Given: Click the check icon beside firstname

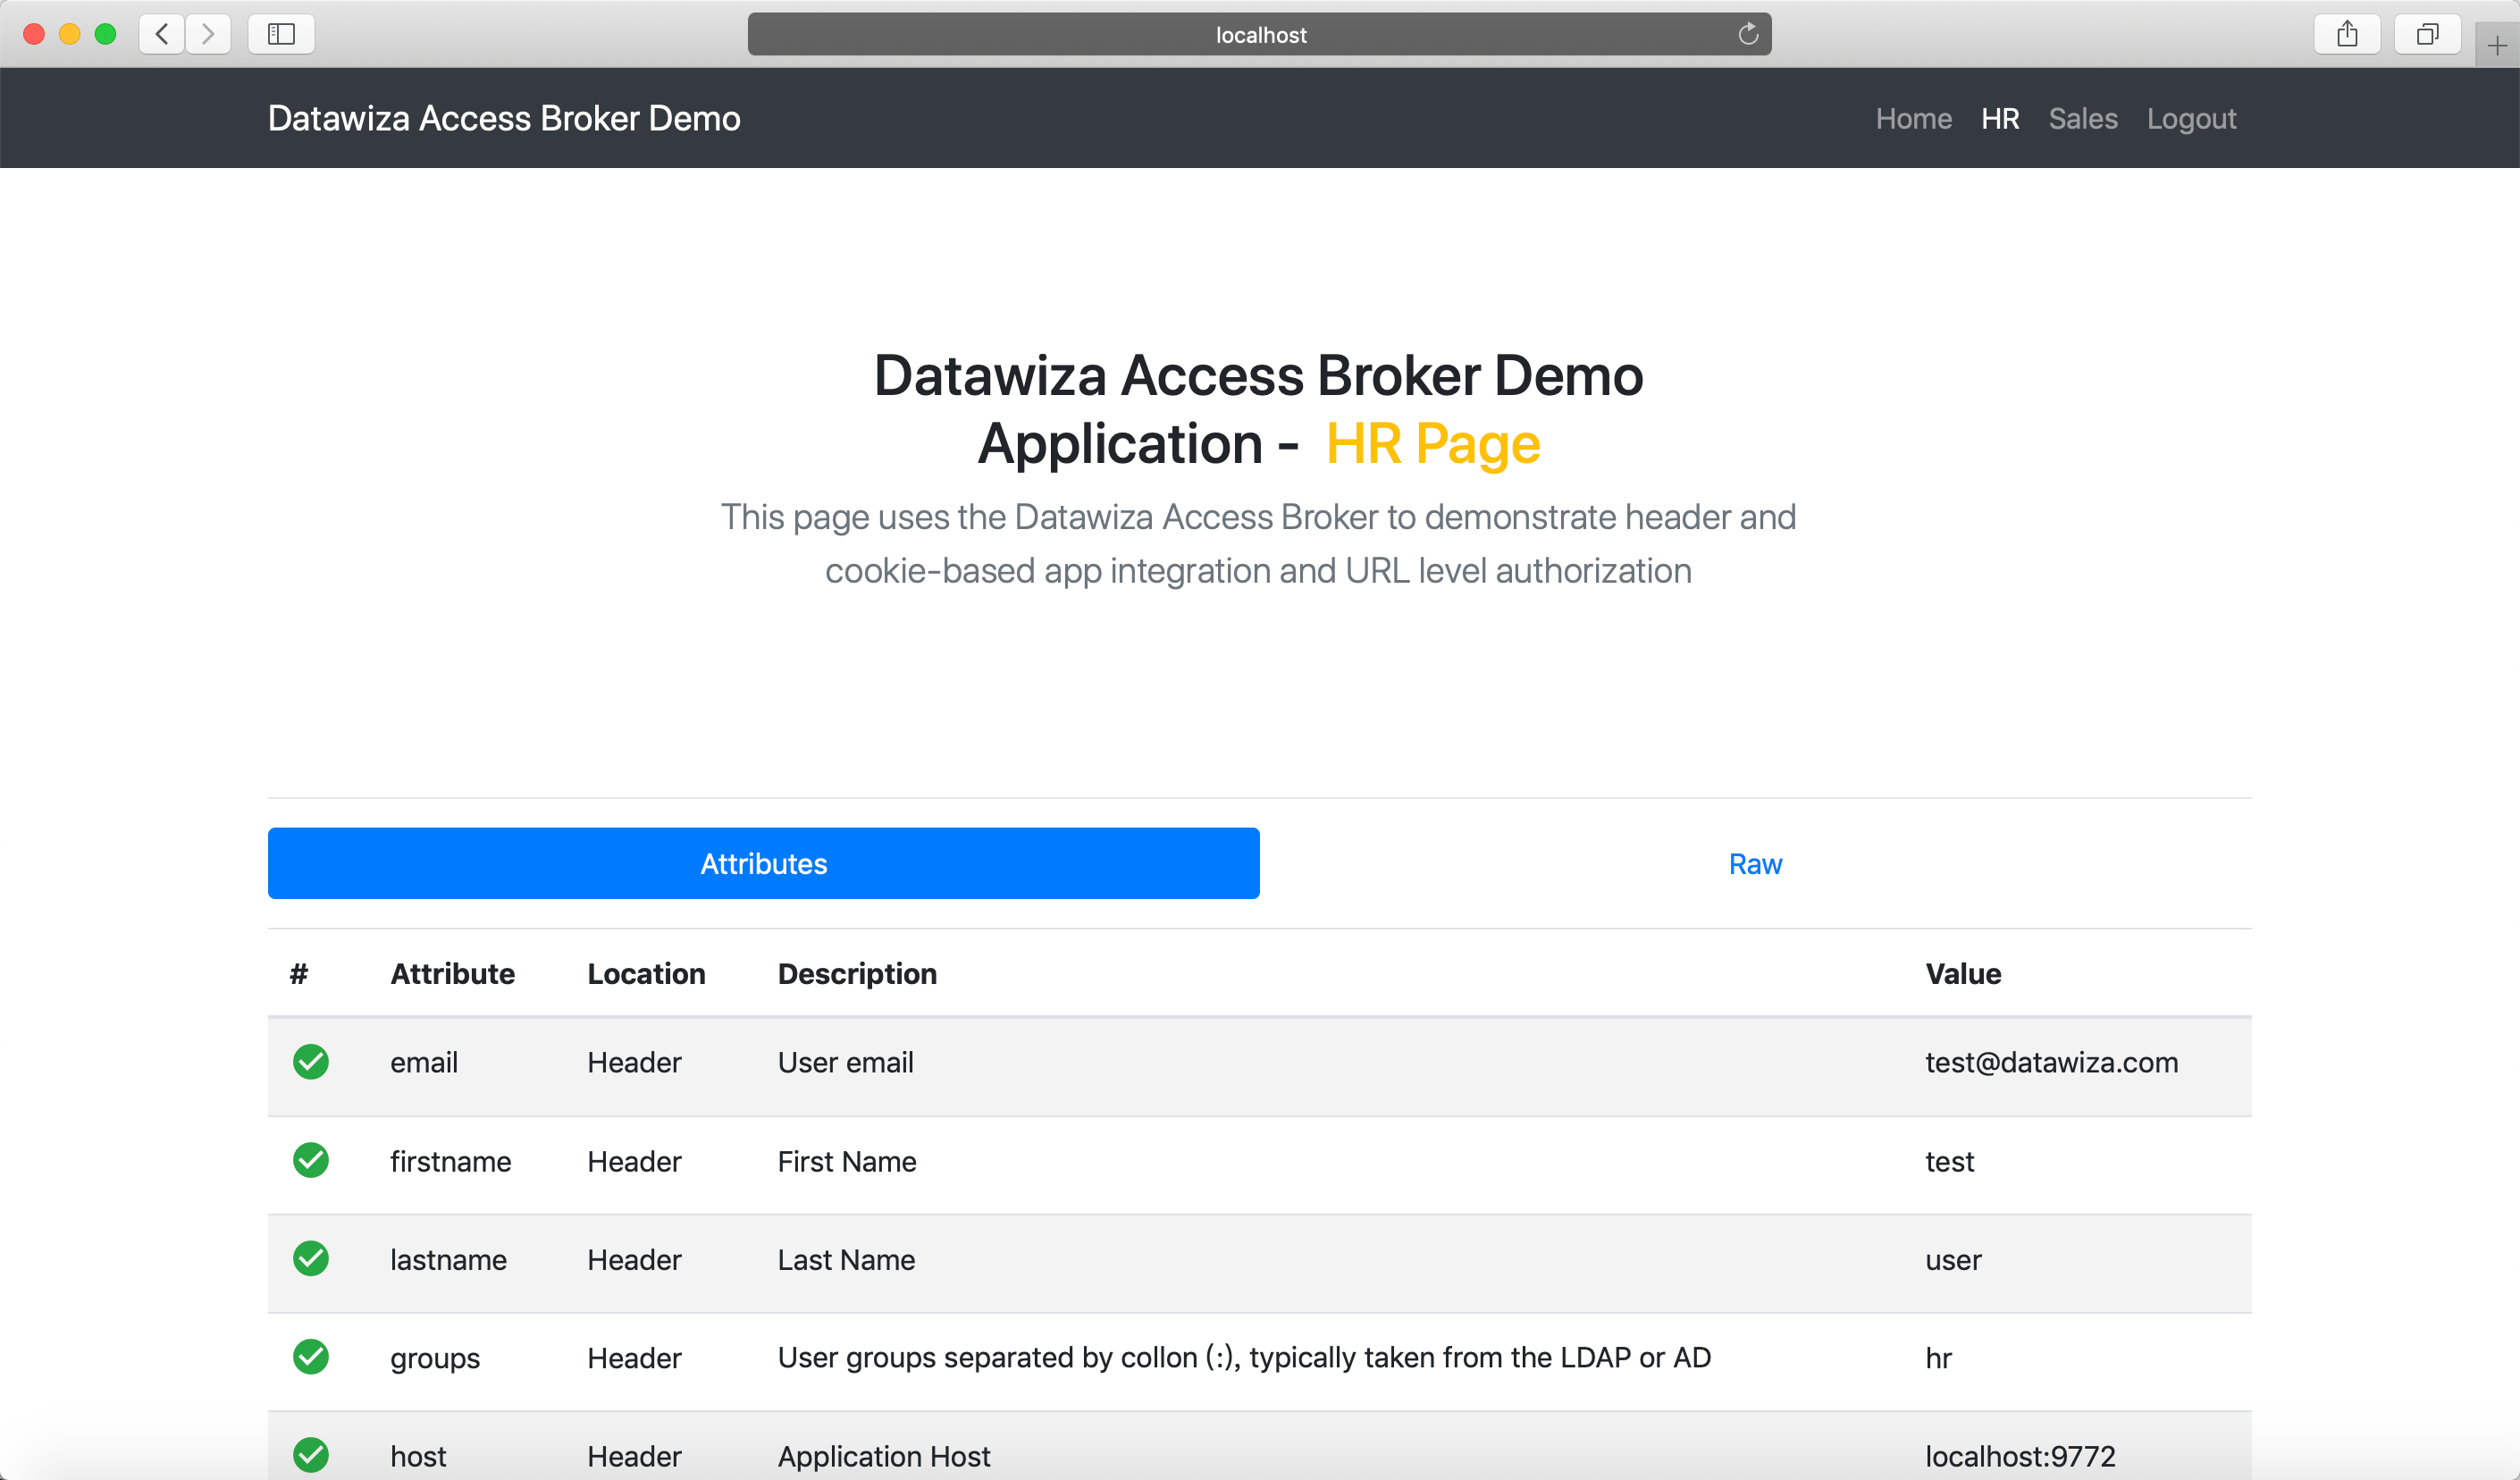Looking at the screenshot, I should (310, 1160).
